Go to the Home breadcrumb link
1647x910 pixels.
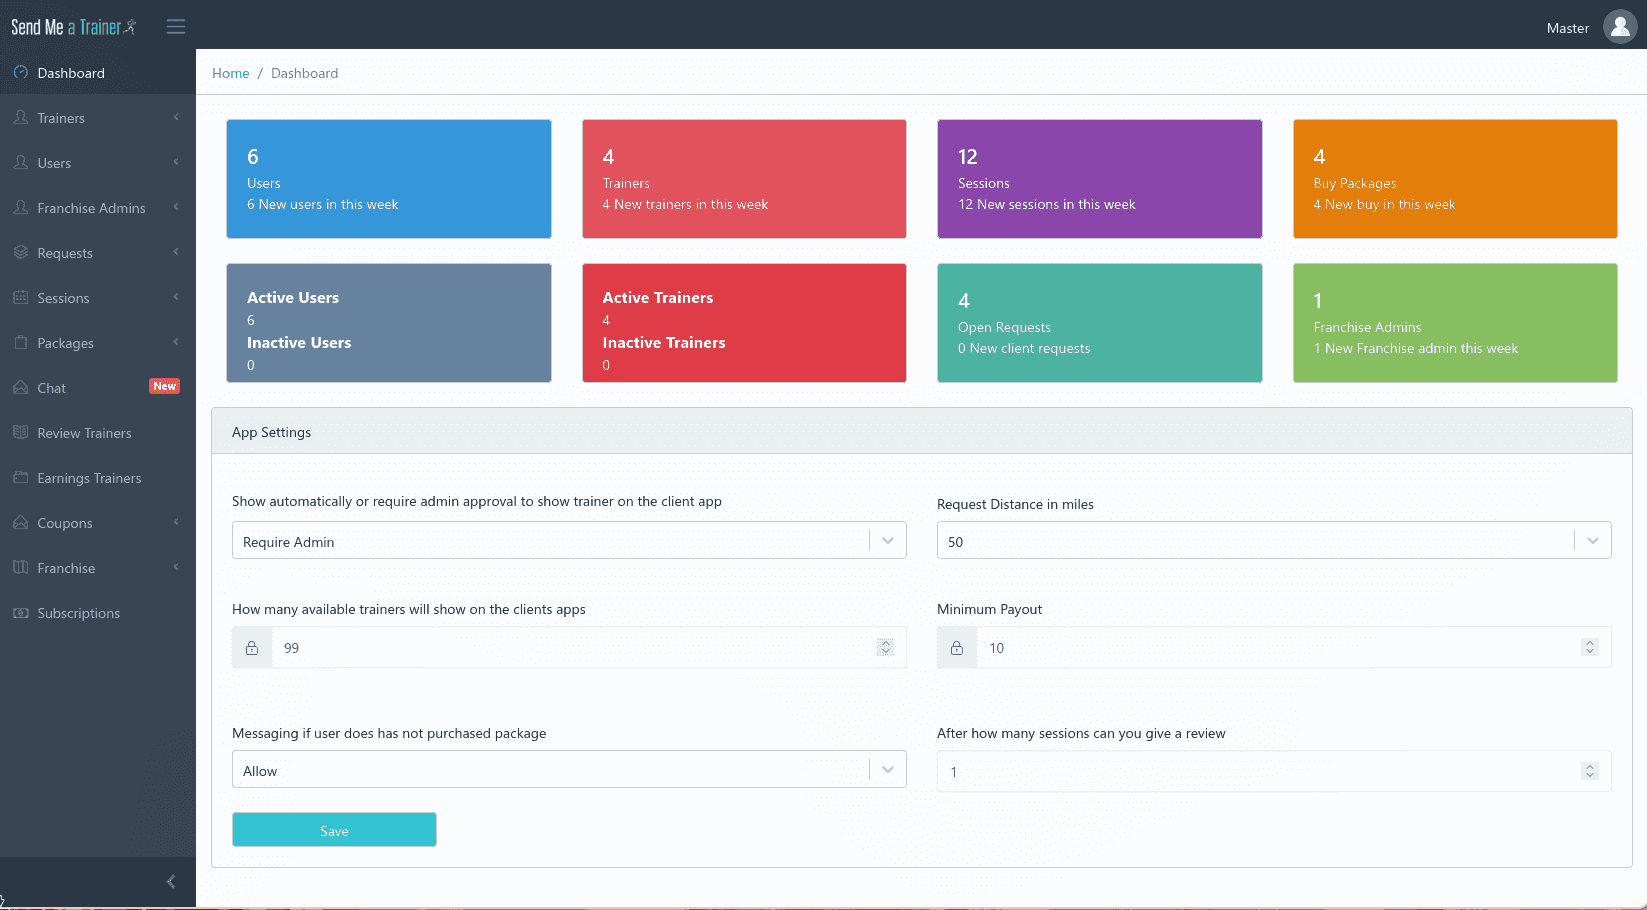[230, 73]
